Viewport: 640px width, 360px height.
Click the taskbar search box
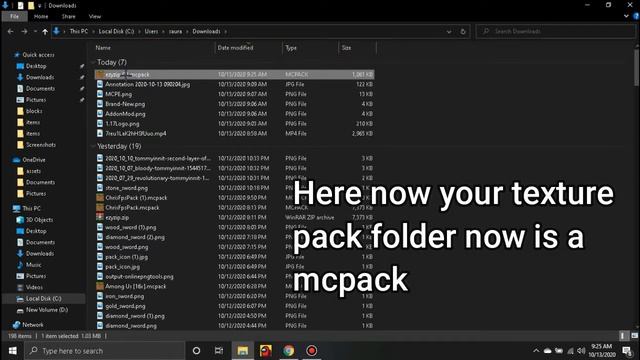pos(105,351)
